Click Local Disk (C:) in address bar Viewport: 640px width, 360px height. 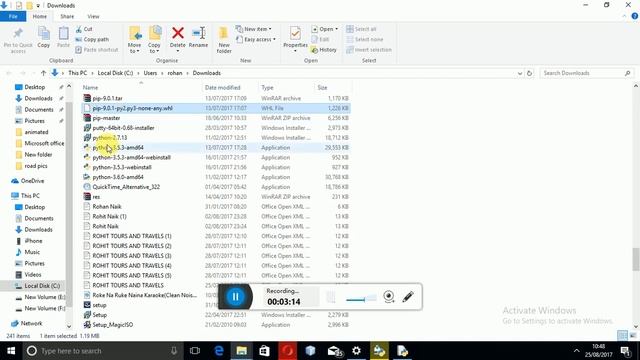[115, 73]
